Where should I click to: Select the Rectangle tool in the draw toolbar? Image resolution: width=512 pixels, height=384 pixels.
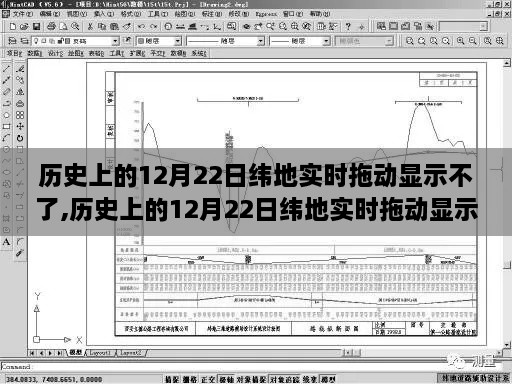6,127
